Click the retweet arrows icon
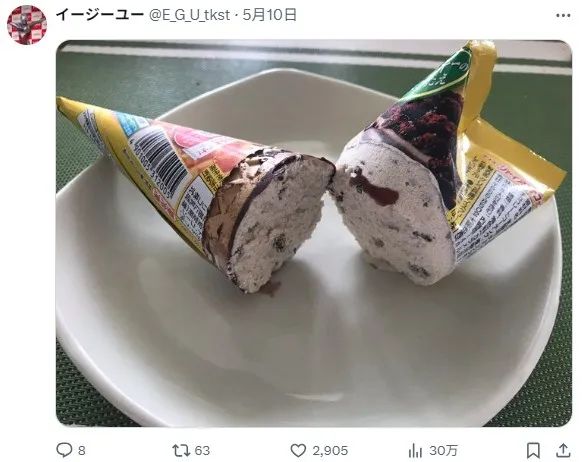Screen dimensions: 584x462 (x=181, y=450)
